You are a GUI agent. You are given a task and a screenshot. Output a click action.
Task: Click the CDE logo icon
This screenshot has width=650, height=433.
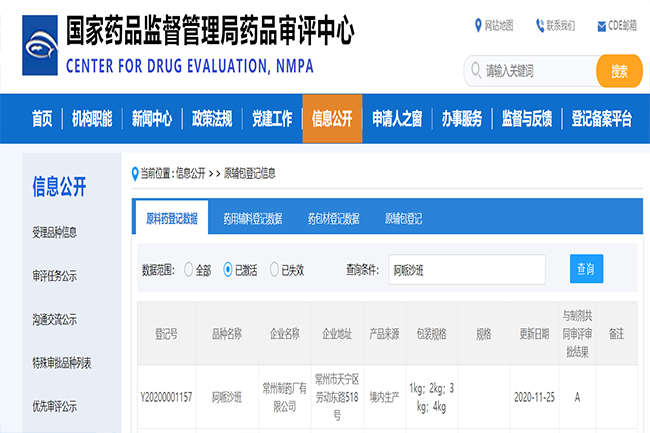[33, 45]
